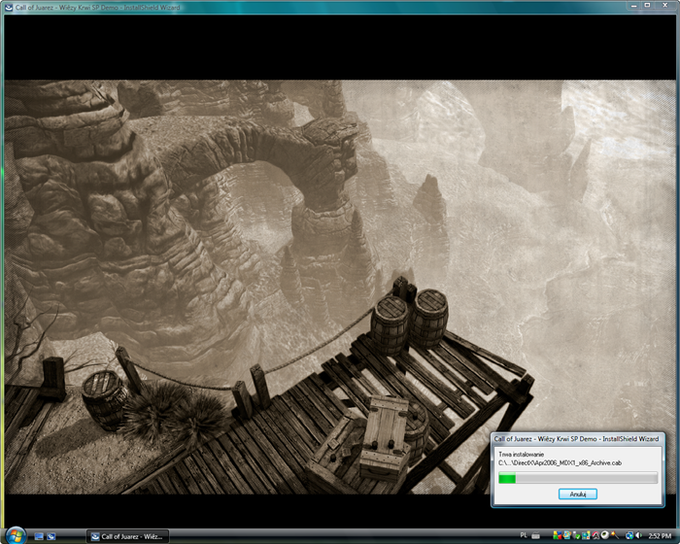Viewport: 680px width, 544px height.
Task: Click Safely Remove Hardware tray icon
Action: pyautogui.click(x=576, y=535)
